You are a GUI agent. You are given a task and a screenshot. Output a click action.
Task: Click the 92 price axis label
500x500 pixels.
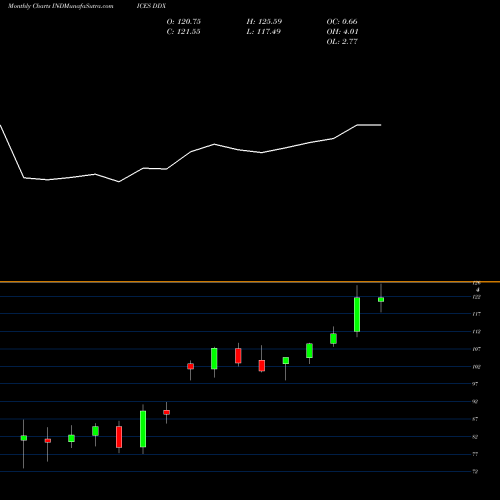click(475, 402)
